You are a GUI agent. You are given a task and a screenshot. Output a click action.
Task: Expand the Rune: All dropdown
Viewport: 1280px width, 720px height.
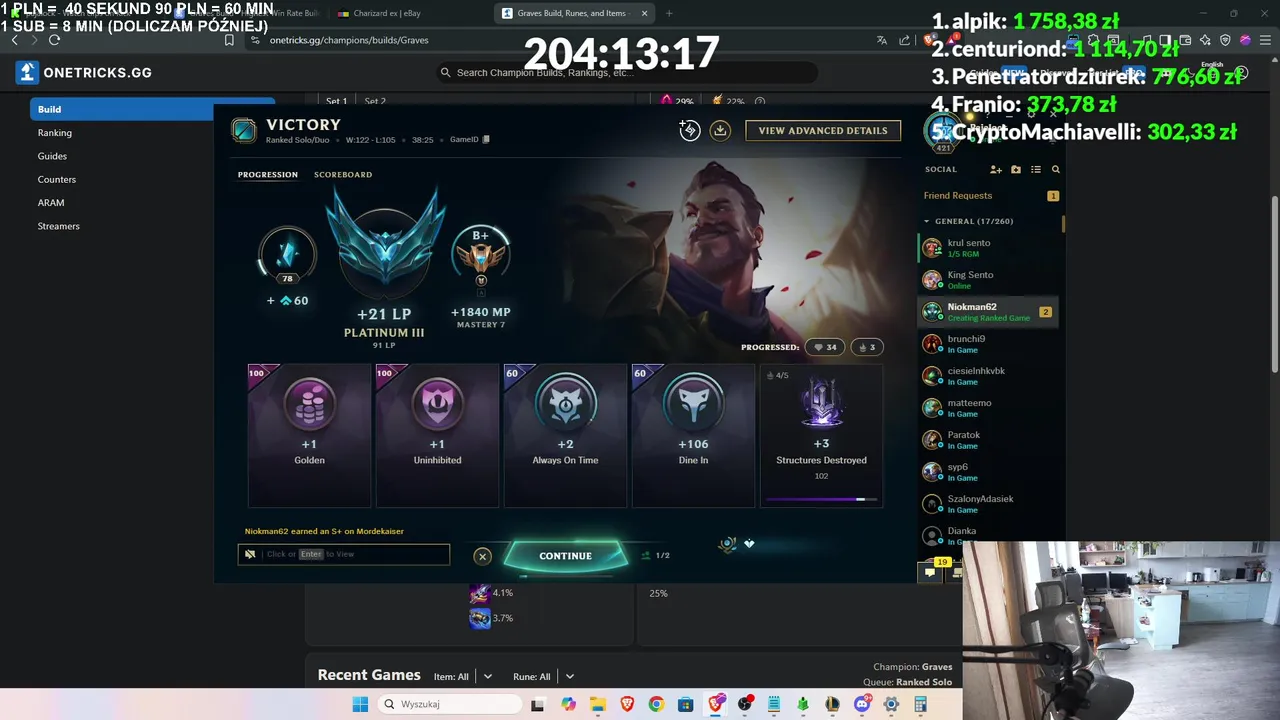click(545, 677)
